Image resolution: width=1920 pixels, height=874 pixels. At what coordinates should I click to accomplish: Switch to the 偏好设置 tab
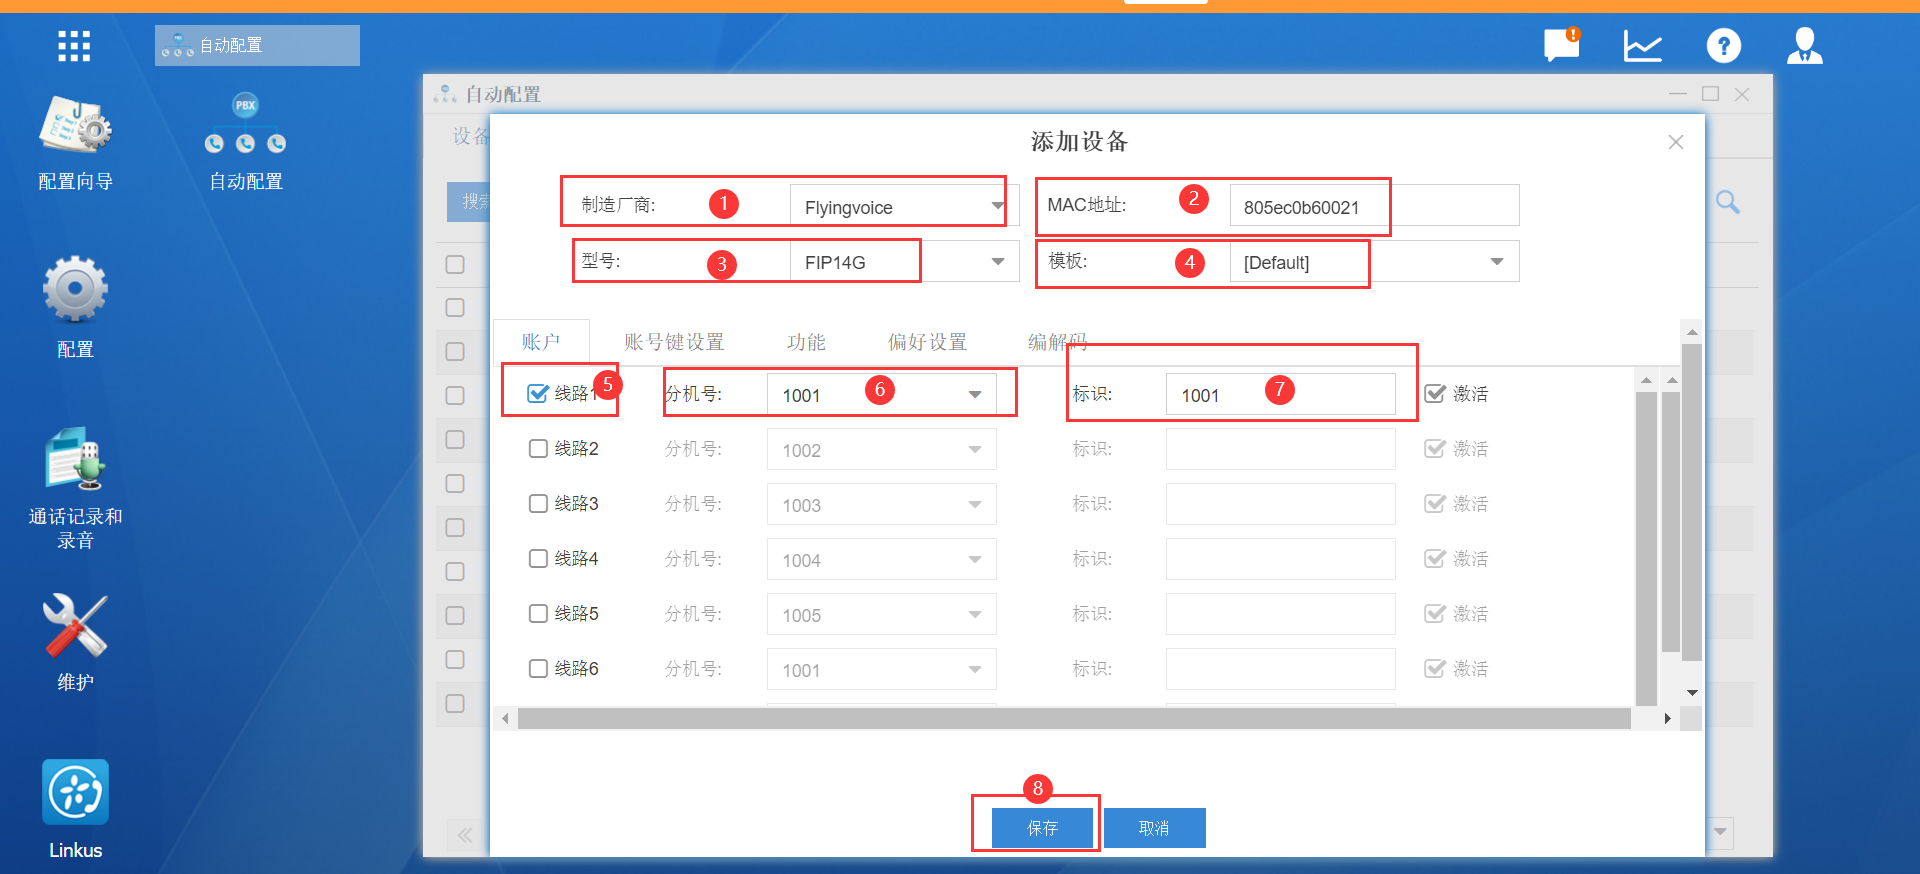927,342
